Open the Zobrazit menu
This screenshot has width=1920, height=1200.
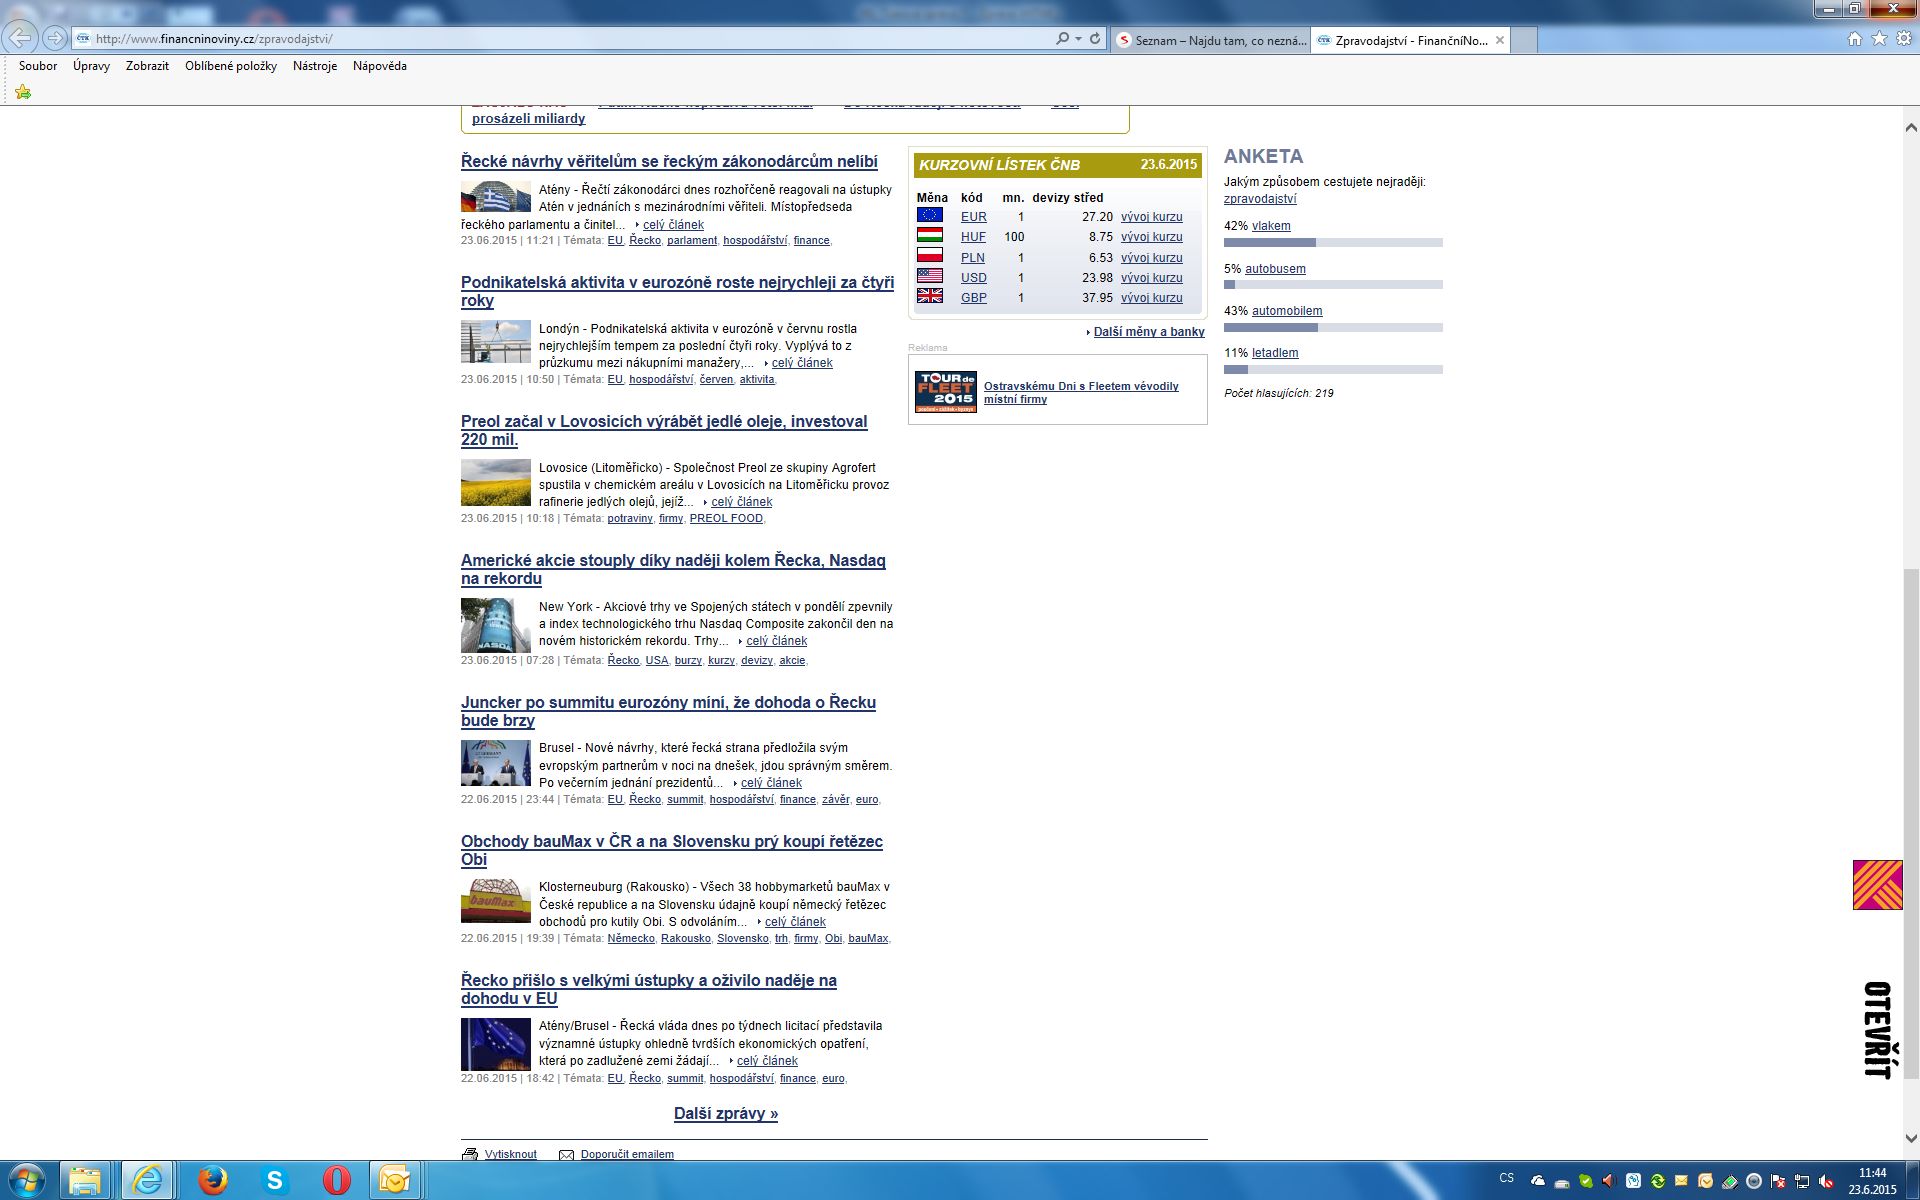(147, 66)
